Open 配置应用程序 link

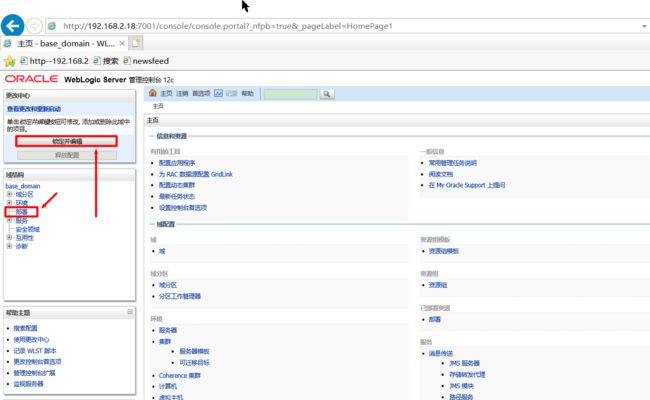177,163
